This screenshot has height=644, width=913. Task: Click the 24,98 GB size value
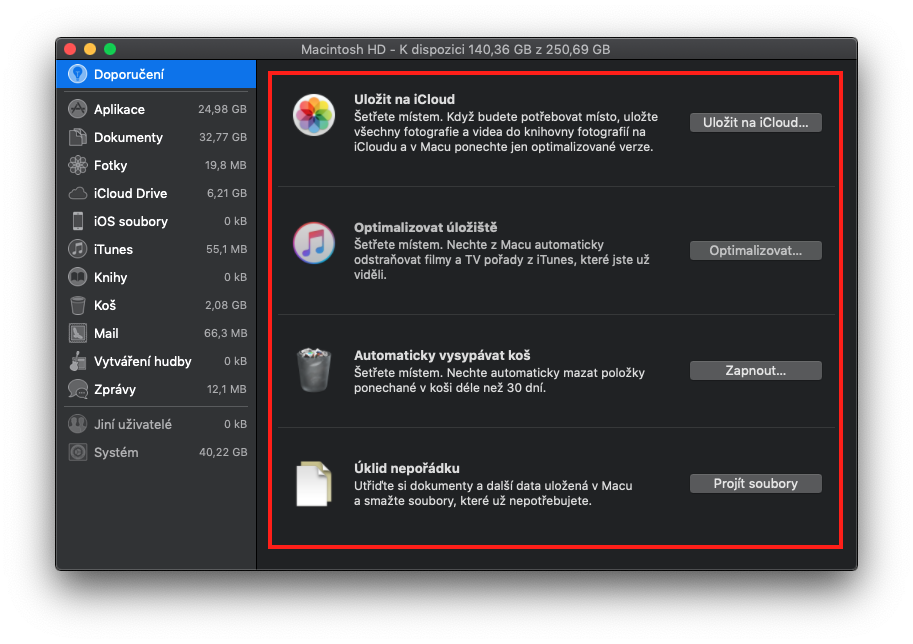point(222,109)
